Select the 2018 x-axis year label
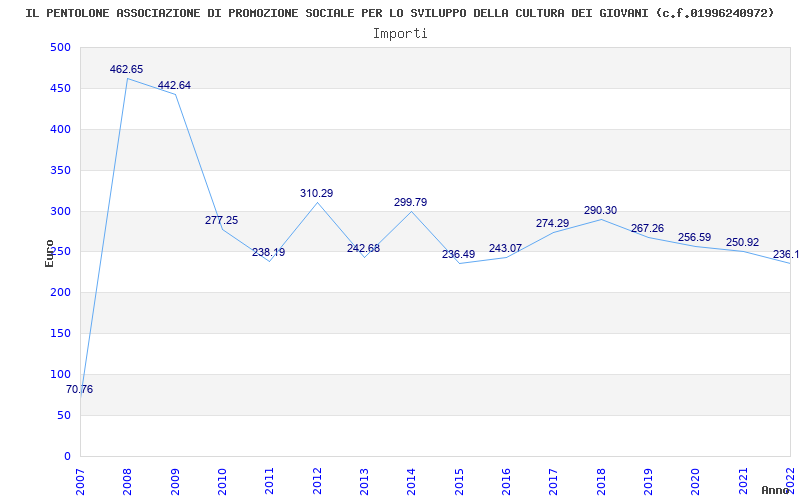 pos(601,481)
